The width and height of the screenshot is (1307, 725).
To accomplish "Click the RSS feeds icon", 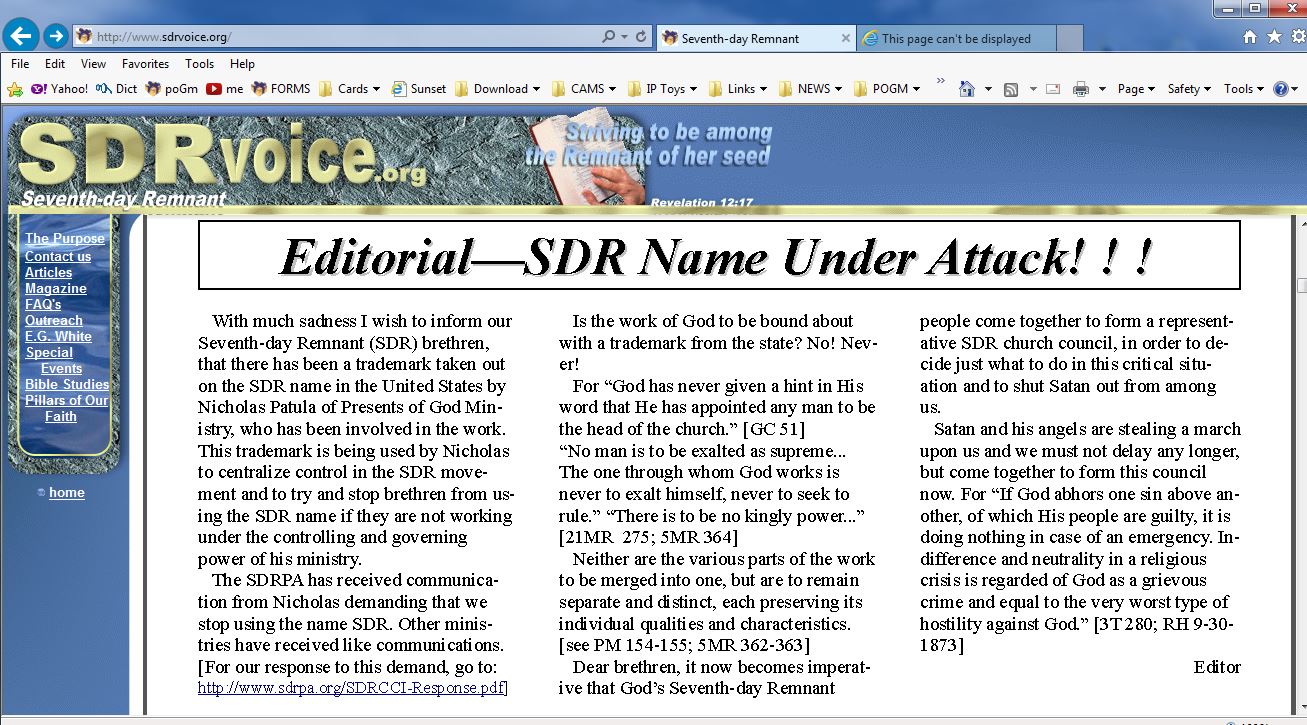I will coord(1011,89).
